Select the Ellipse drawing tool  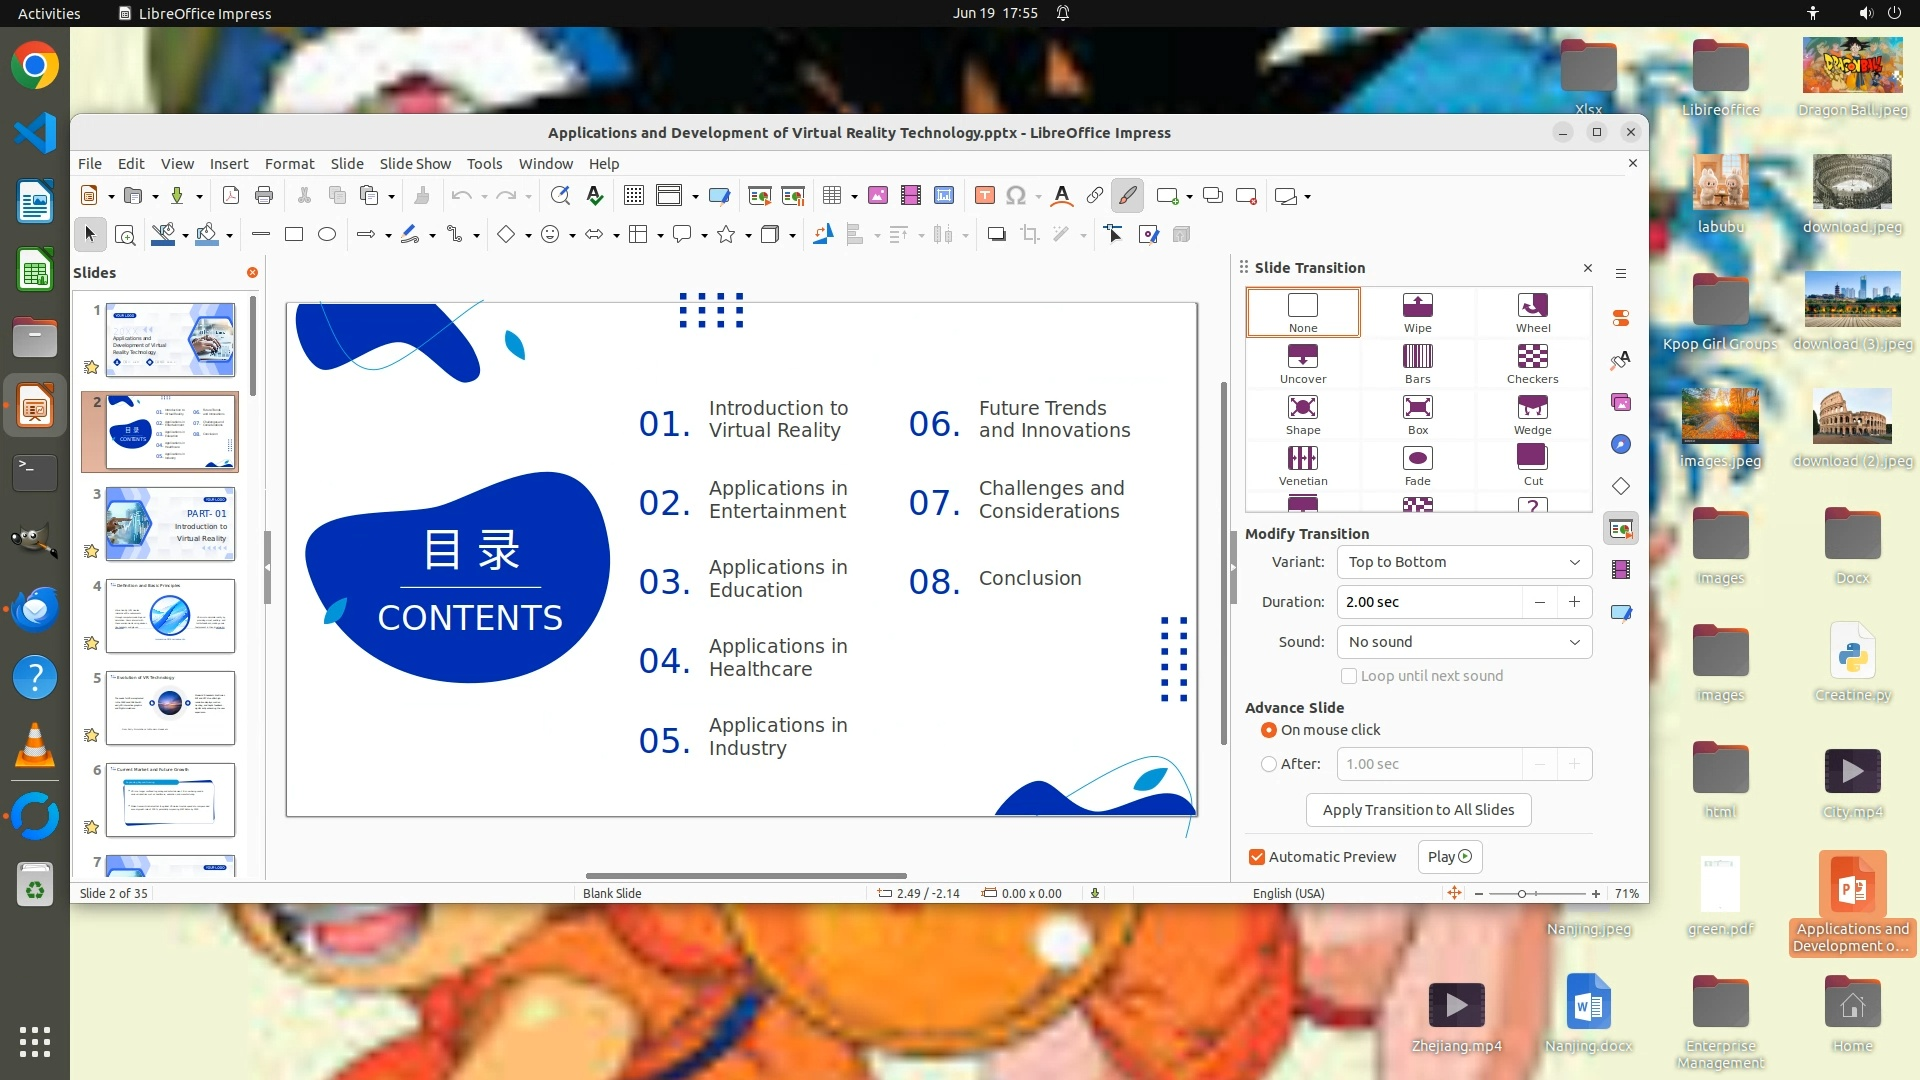pos(327,234)
